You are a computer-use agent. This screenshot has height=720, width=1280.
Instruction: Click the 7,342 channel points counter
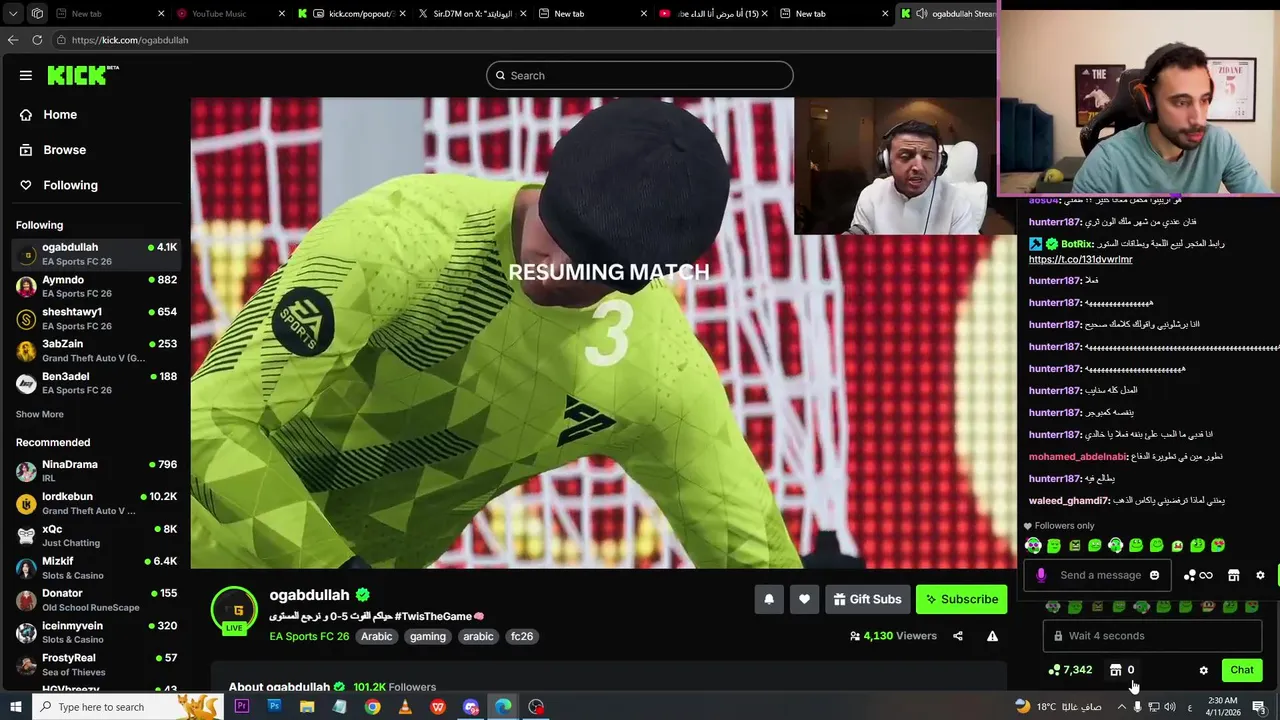[1070, 670]
